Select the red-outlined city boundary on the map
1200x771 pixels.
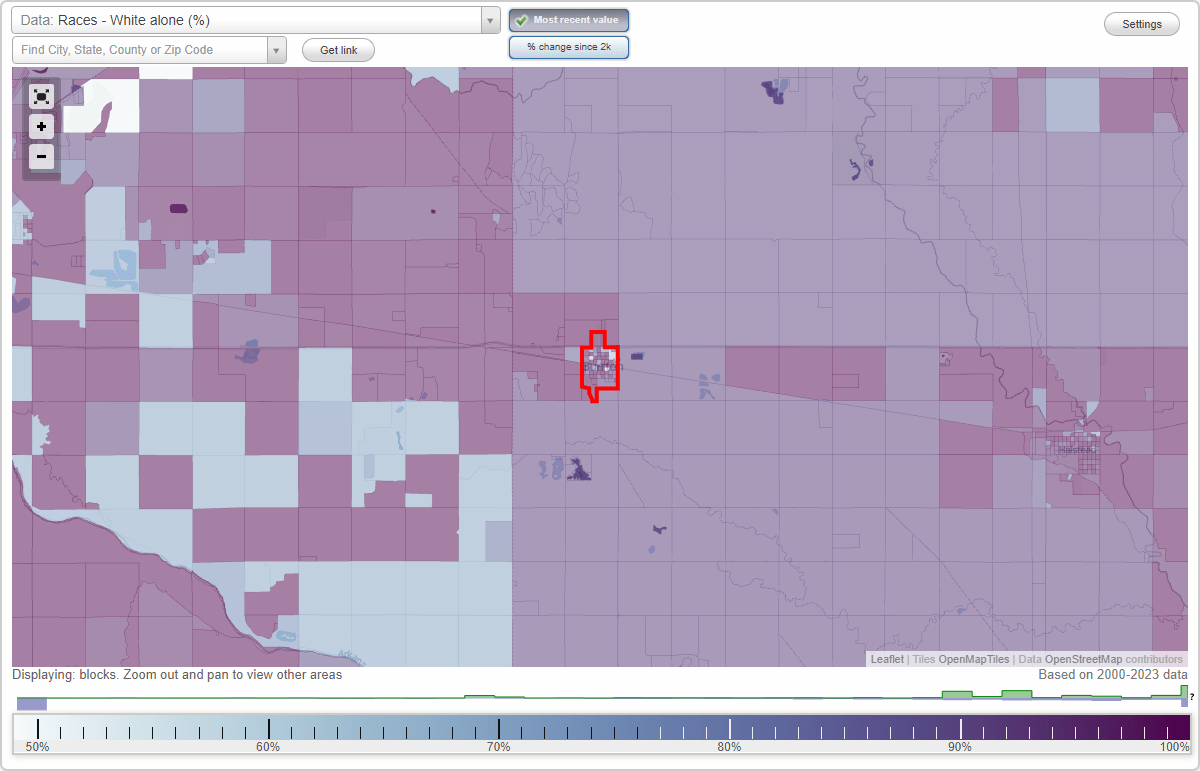point(598,365)
